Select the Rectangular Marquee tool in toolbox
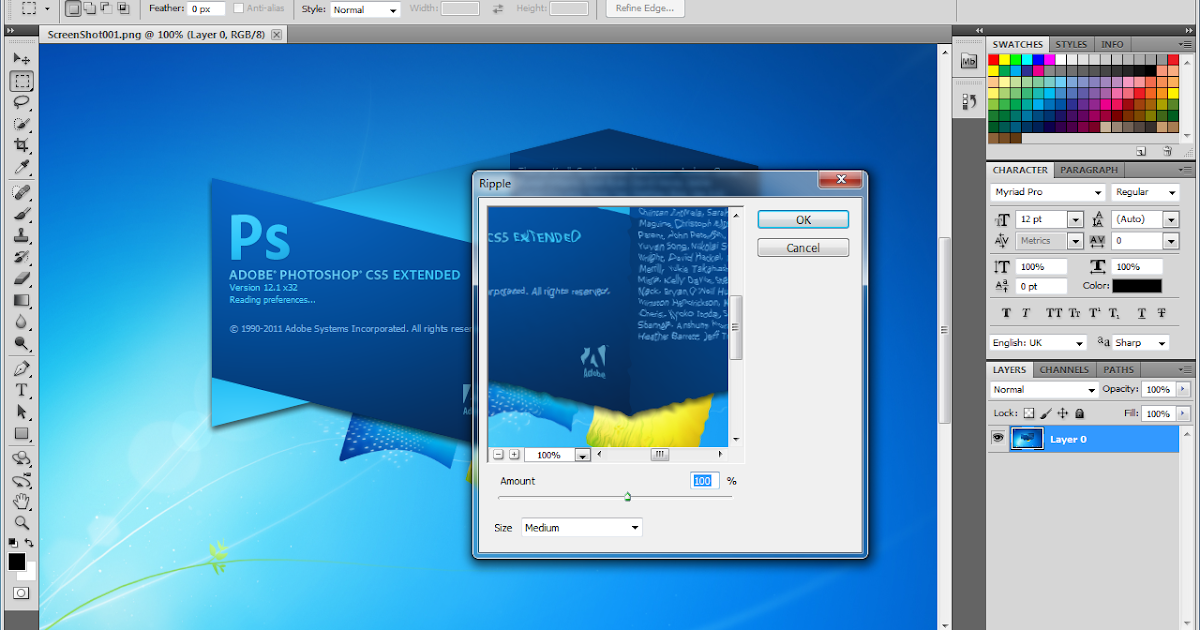 (x=21, y=81)
